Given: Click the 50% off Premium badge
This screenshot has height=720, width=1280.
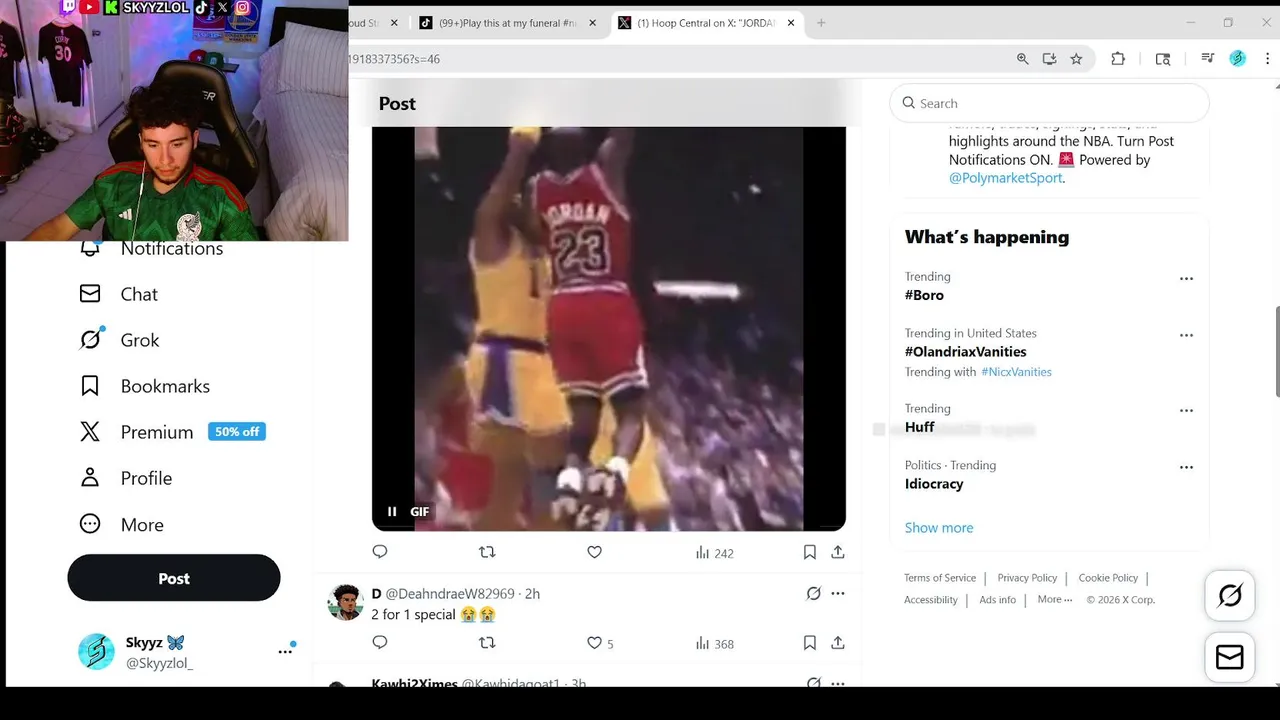Looking at the screenshot, I should coord(237,432).
